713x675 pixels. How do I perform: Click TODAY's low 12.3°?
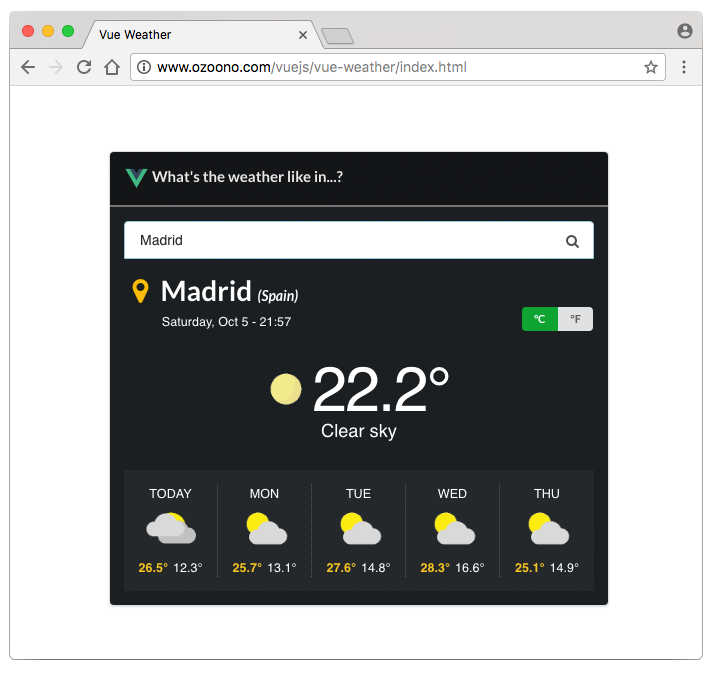tap(188, 568)
